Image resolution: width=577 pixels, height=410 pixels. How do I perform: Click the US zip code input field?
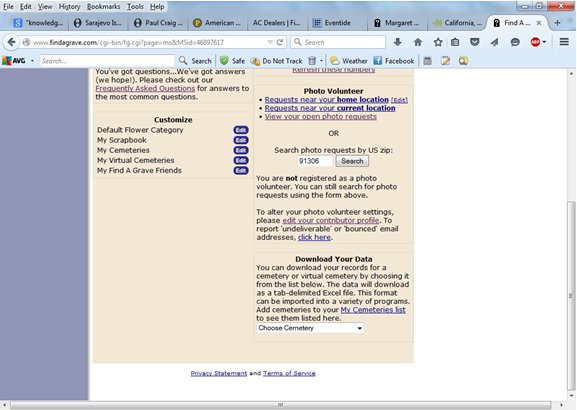(x=315, y=161)
